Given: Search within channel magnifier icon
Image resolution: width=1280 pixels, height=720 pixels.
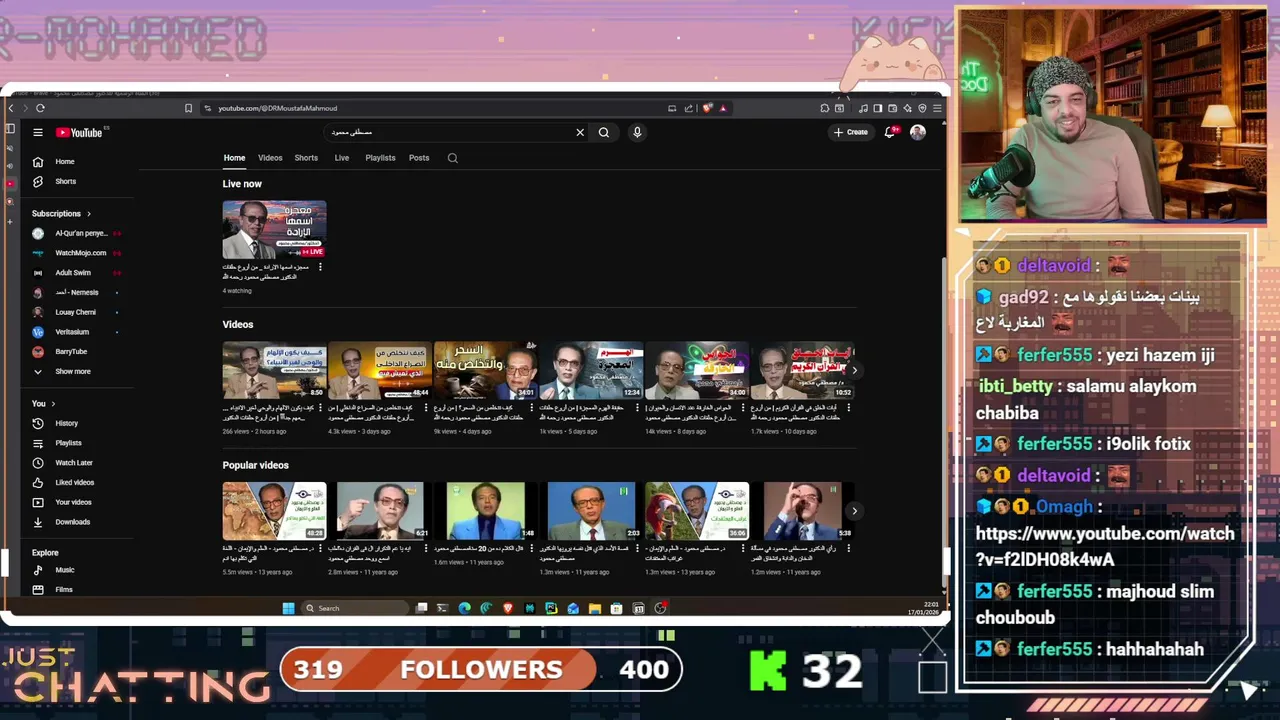Looking at the screenshot, I should 453,158.
